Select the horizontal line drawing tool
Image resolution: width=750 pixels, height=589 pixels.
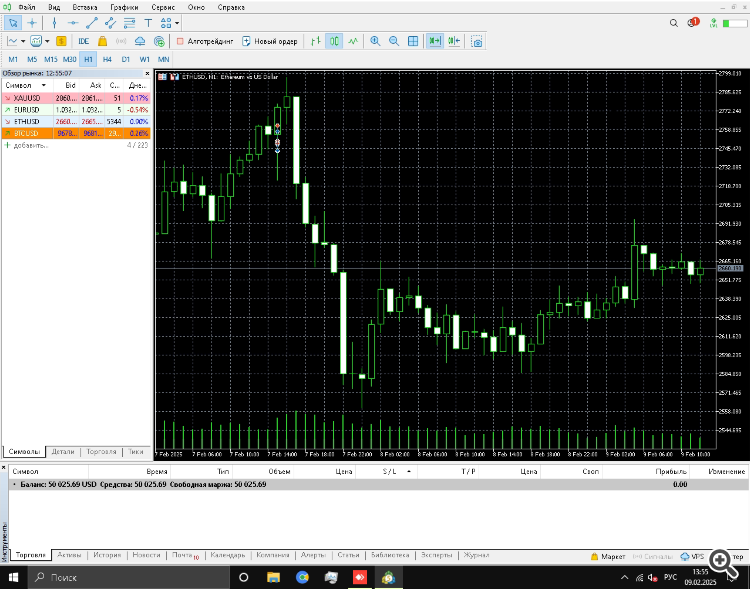click(73, 22)
